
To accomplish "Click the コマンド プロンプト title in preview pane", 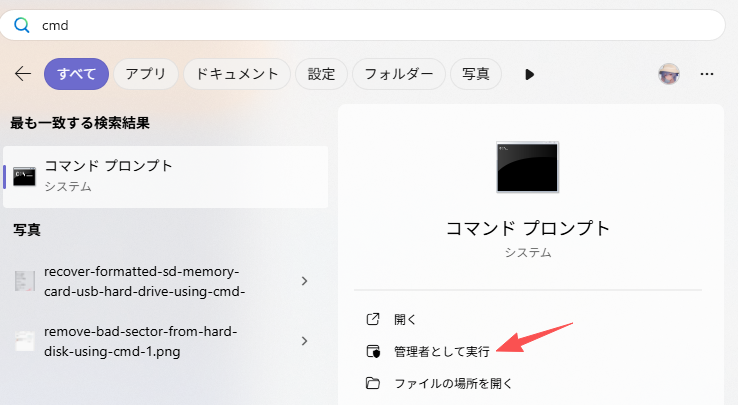I will click(528, 228).
